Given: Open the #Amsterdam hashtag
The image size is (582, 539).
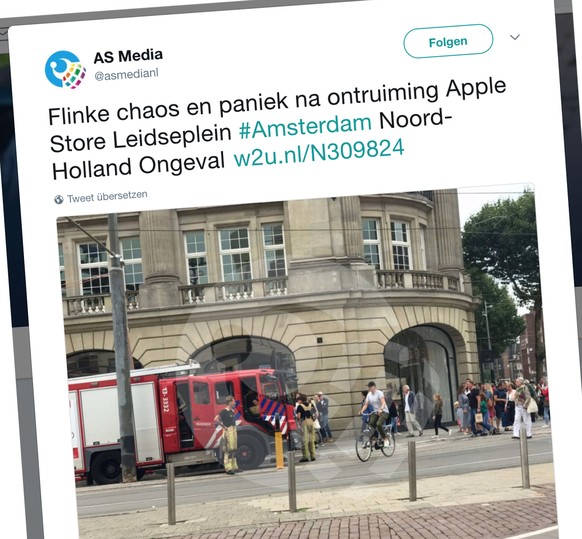Looking at the screenshot, I should 305,126.
